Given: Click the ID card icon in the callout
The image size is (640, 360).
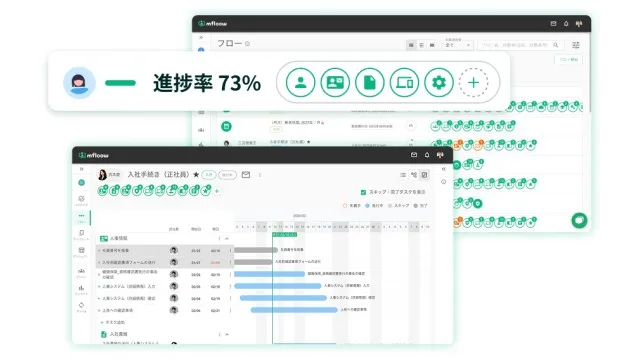Looking at the screenshot, I should click(x=335, y=82).
